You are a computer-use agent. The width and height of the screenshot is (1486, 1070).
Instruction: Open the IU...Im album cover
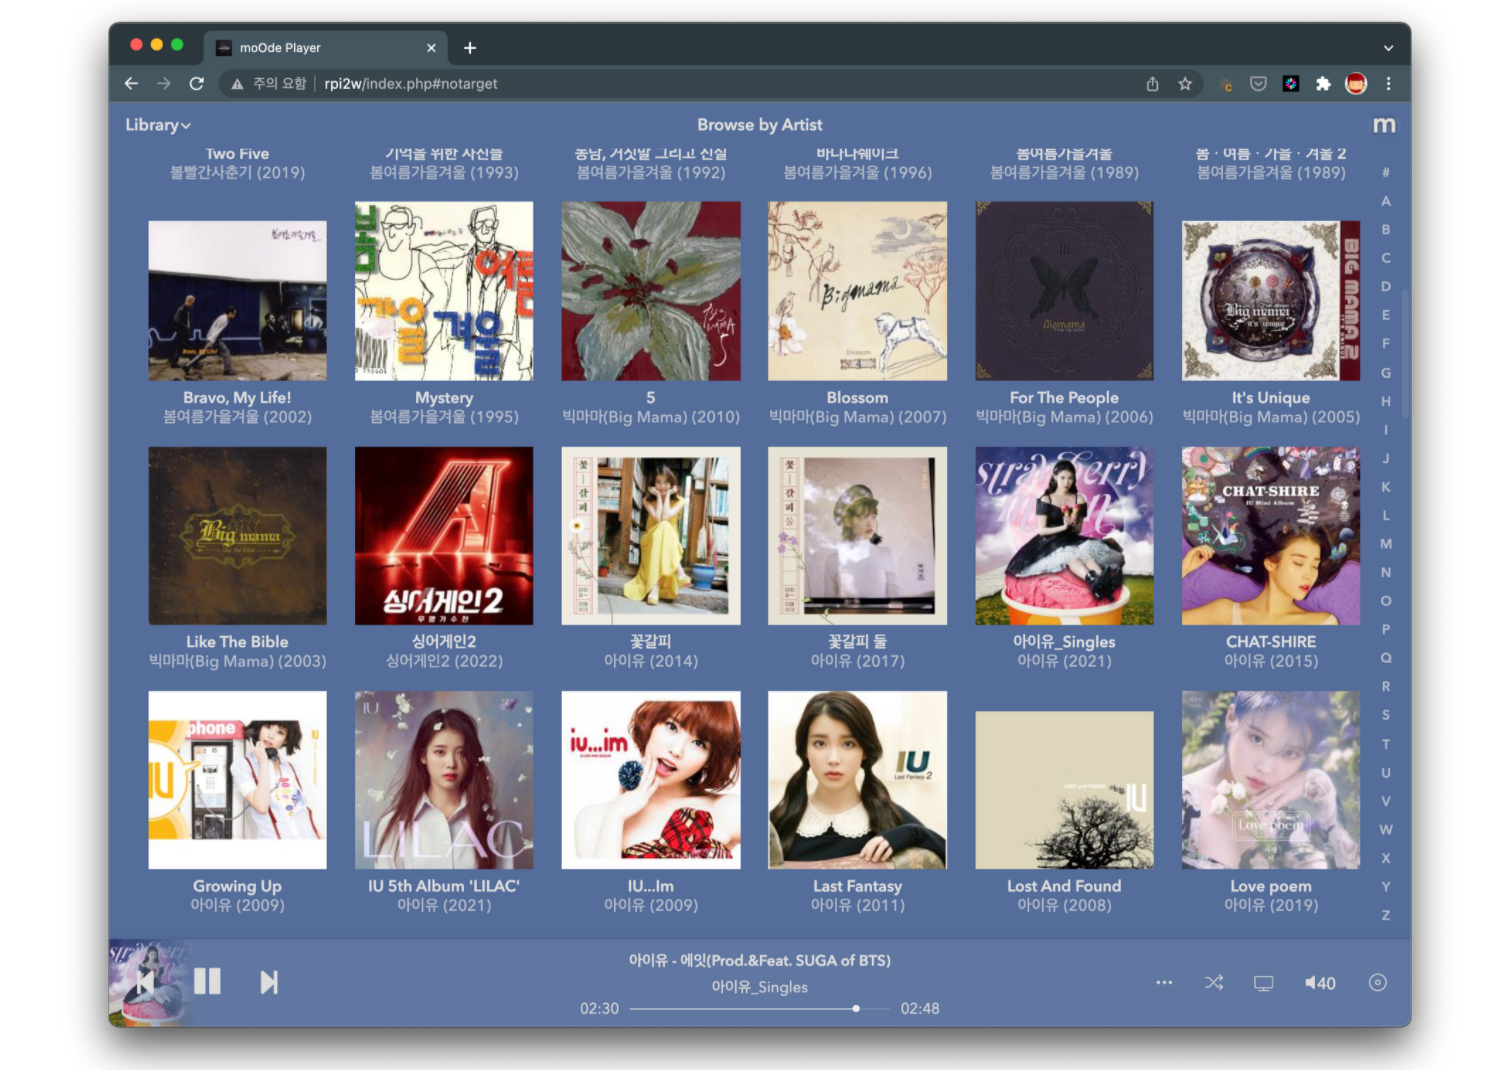click(x=651, y=780)
